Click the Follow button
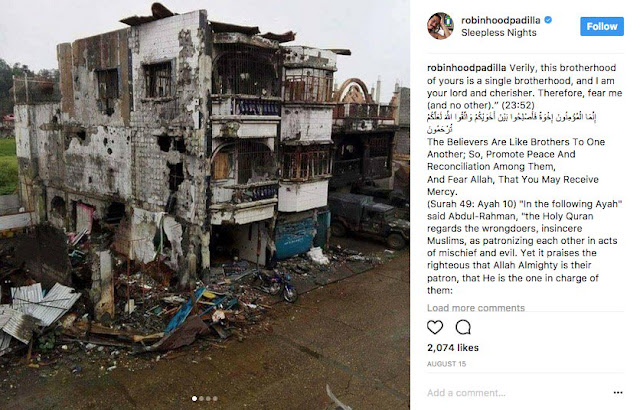This screenshot has height=410, width=640. [602, 27]
